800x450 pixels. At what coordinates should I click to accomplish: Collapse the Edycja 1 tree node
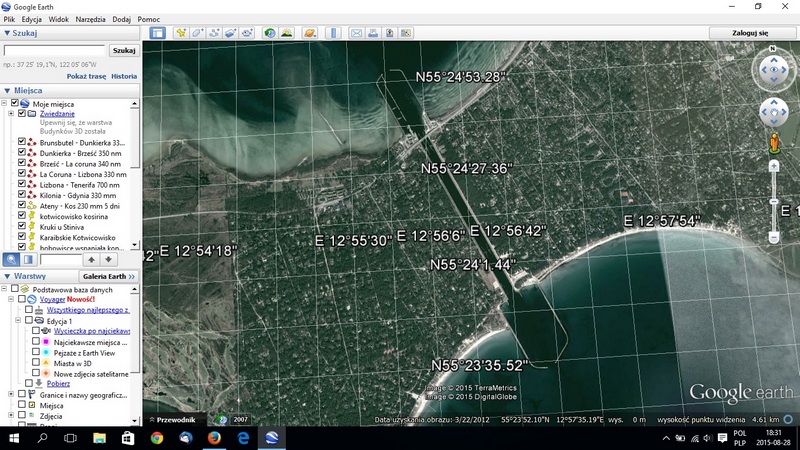[x=18, y=320]
